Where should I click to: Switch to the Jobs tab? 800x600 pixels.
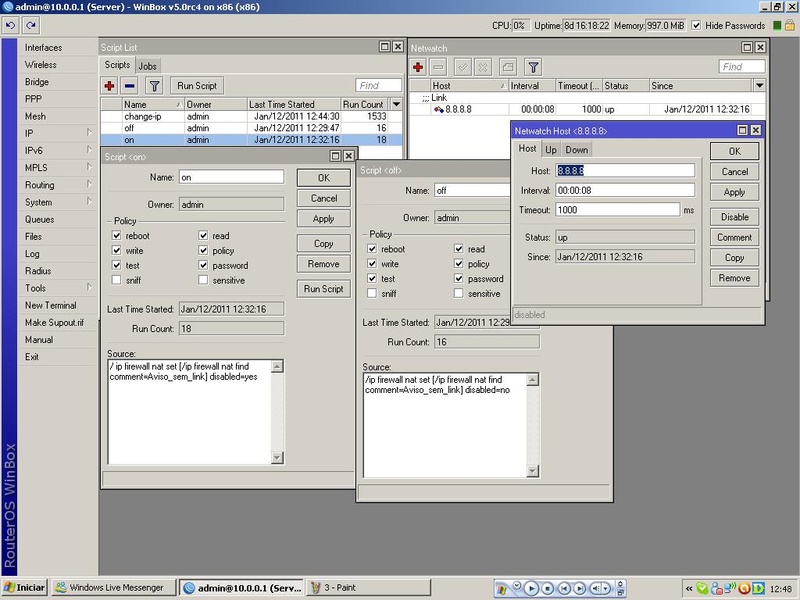(147, 66)
